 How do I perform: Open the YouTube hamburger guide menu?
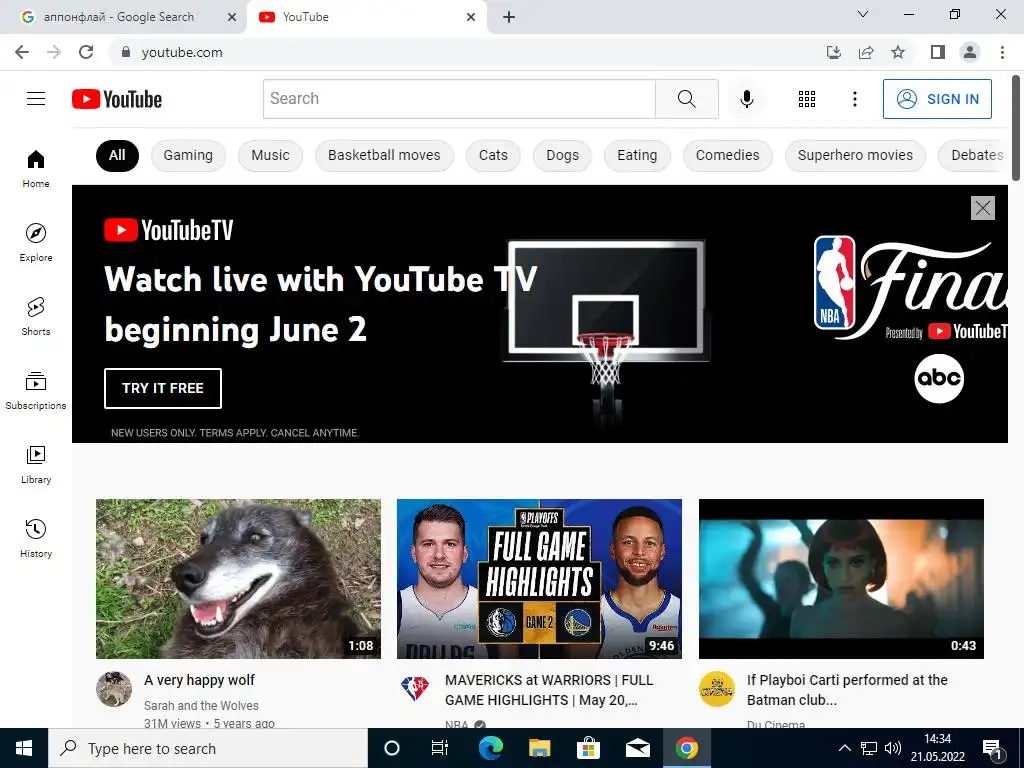[x=36, y=99]
